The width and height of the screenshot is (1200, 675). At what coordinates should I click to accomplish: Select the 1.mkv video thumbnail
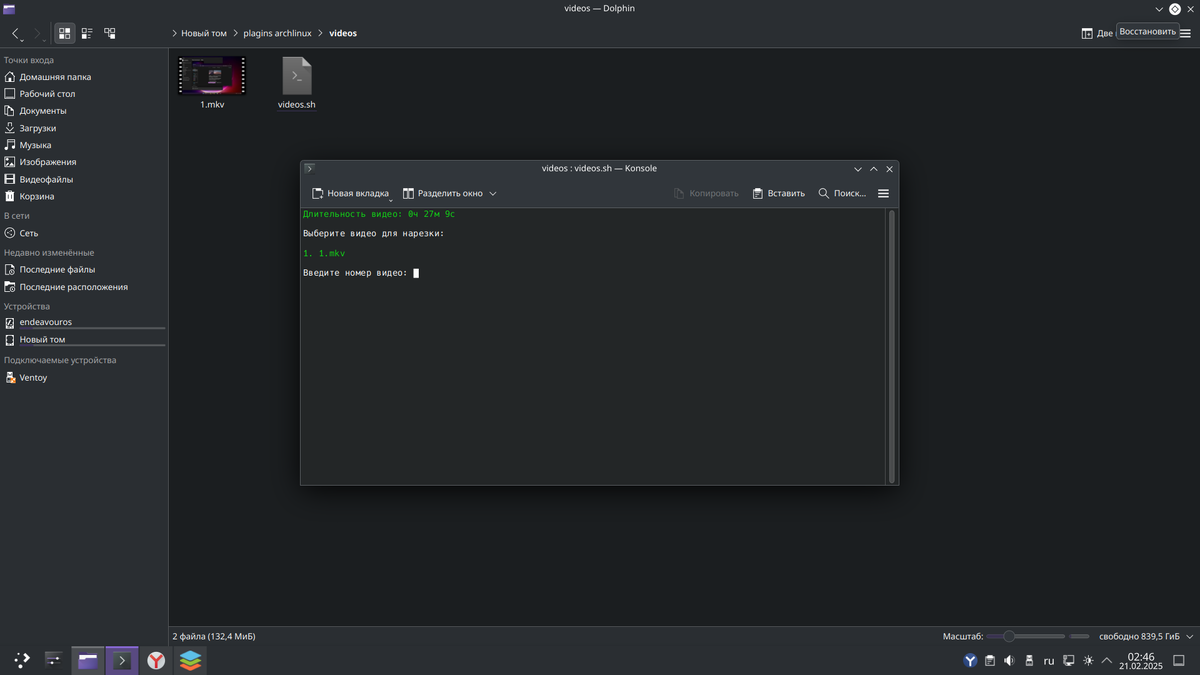[212, 75]
